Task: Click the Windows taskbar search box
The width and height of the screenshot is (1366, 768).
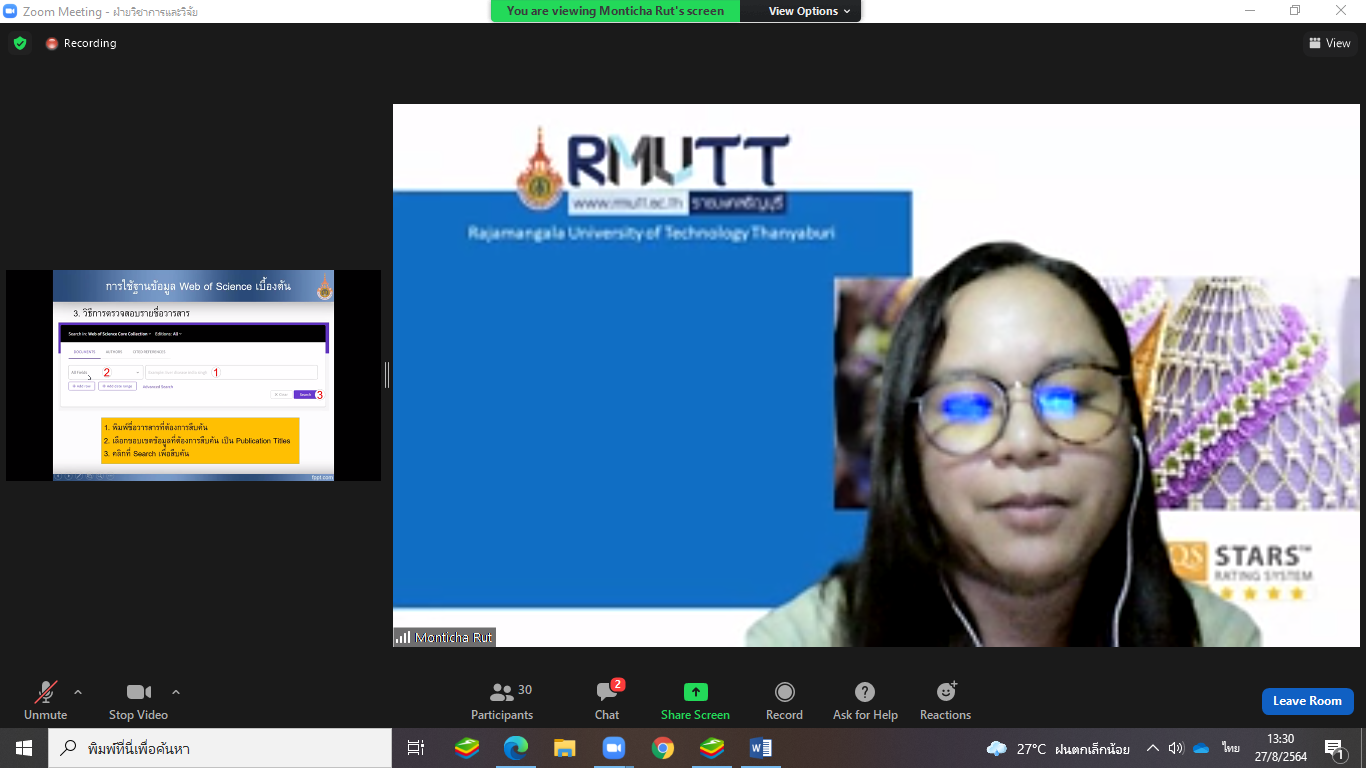Action: (220, 748)
